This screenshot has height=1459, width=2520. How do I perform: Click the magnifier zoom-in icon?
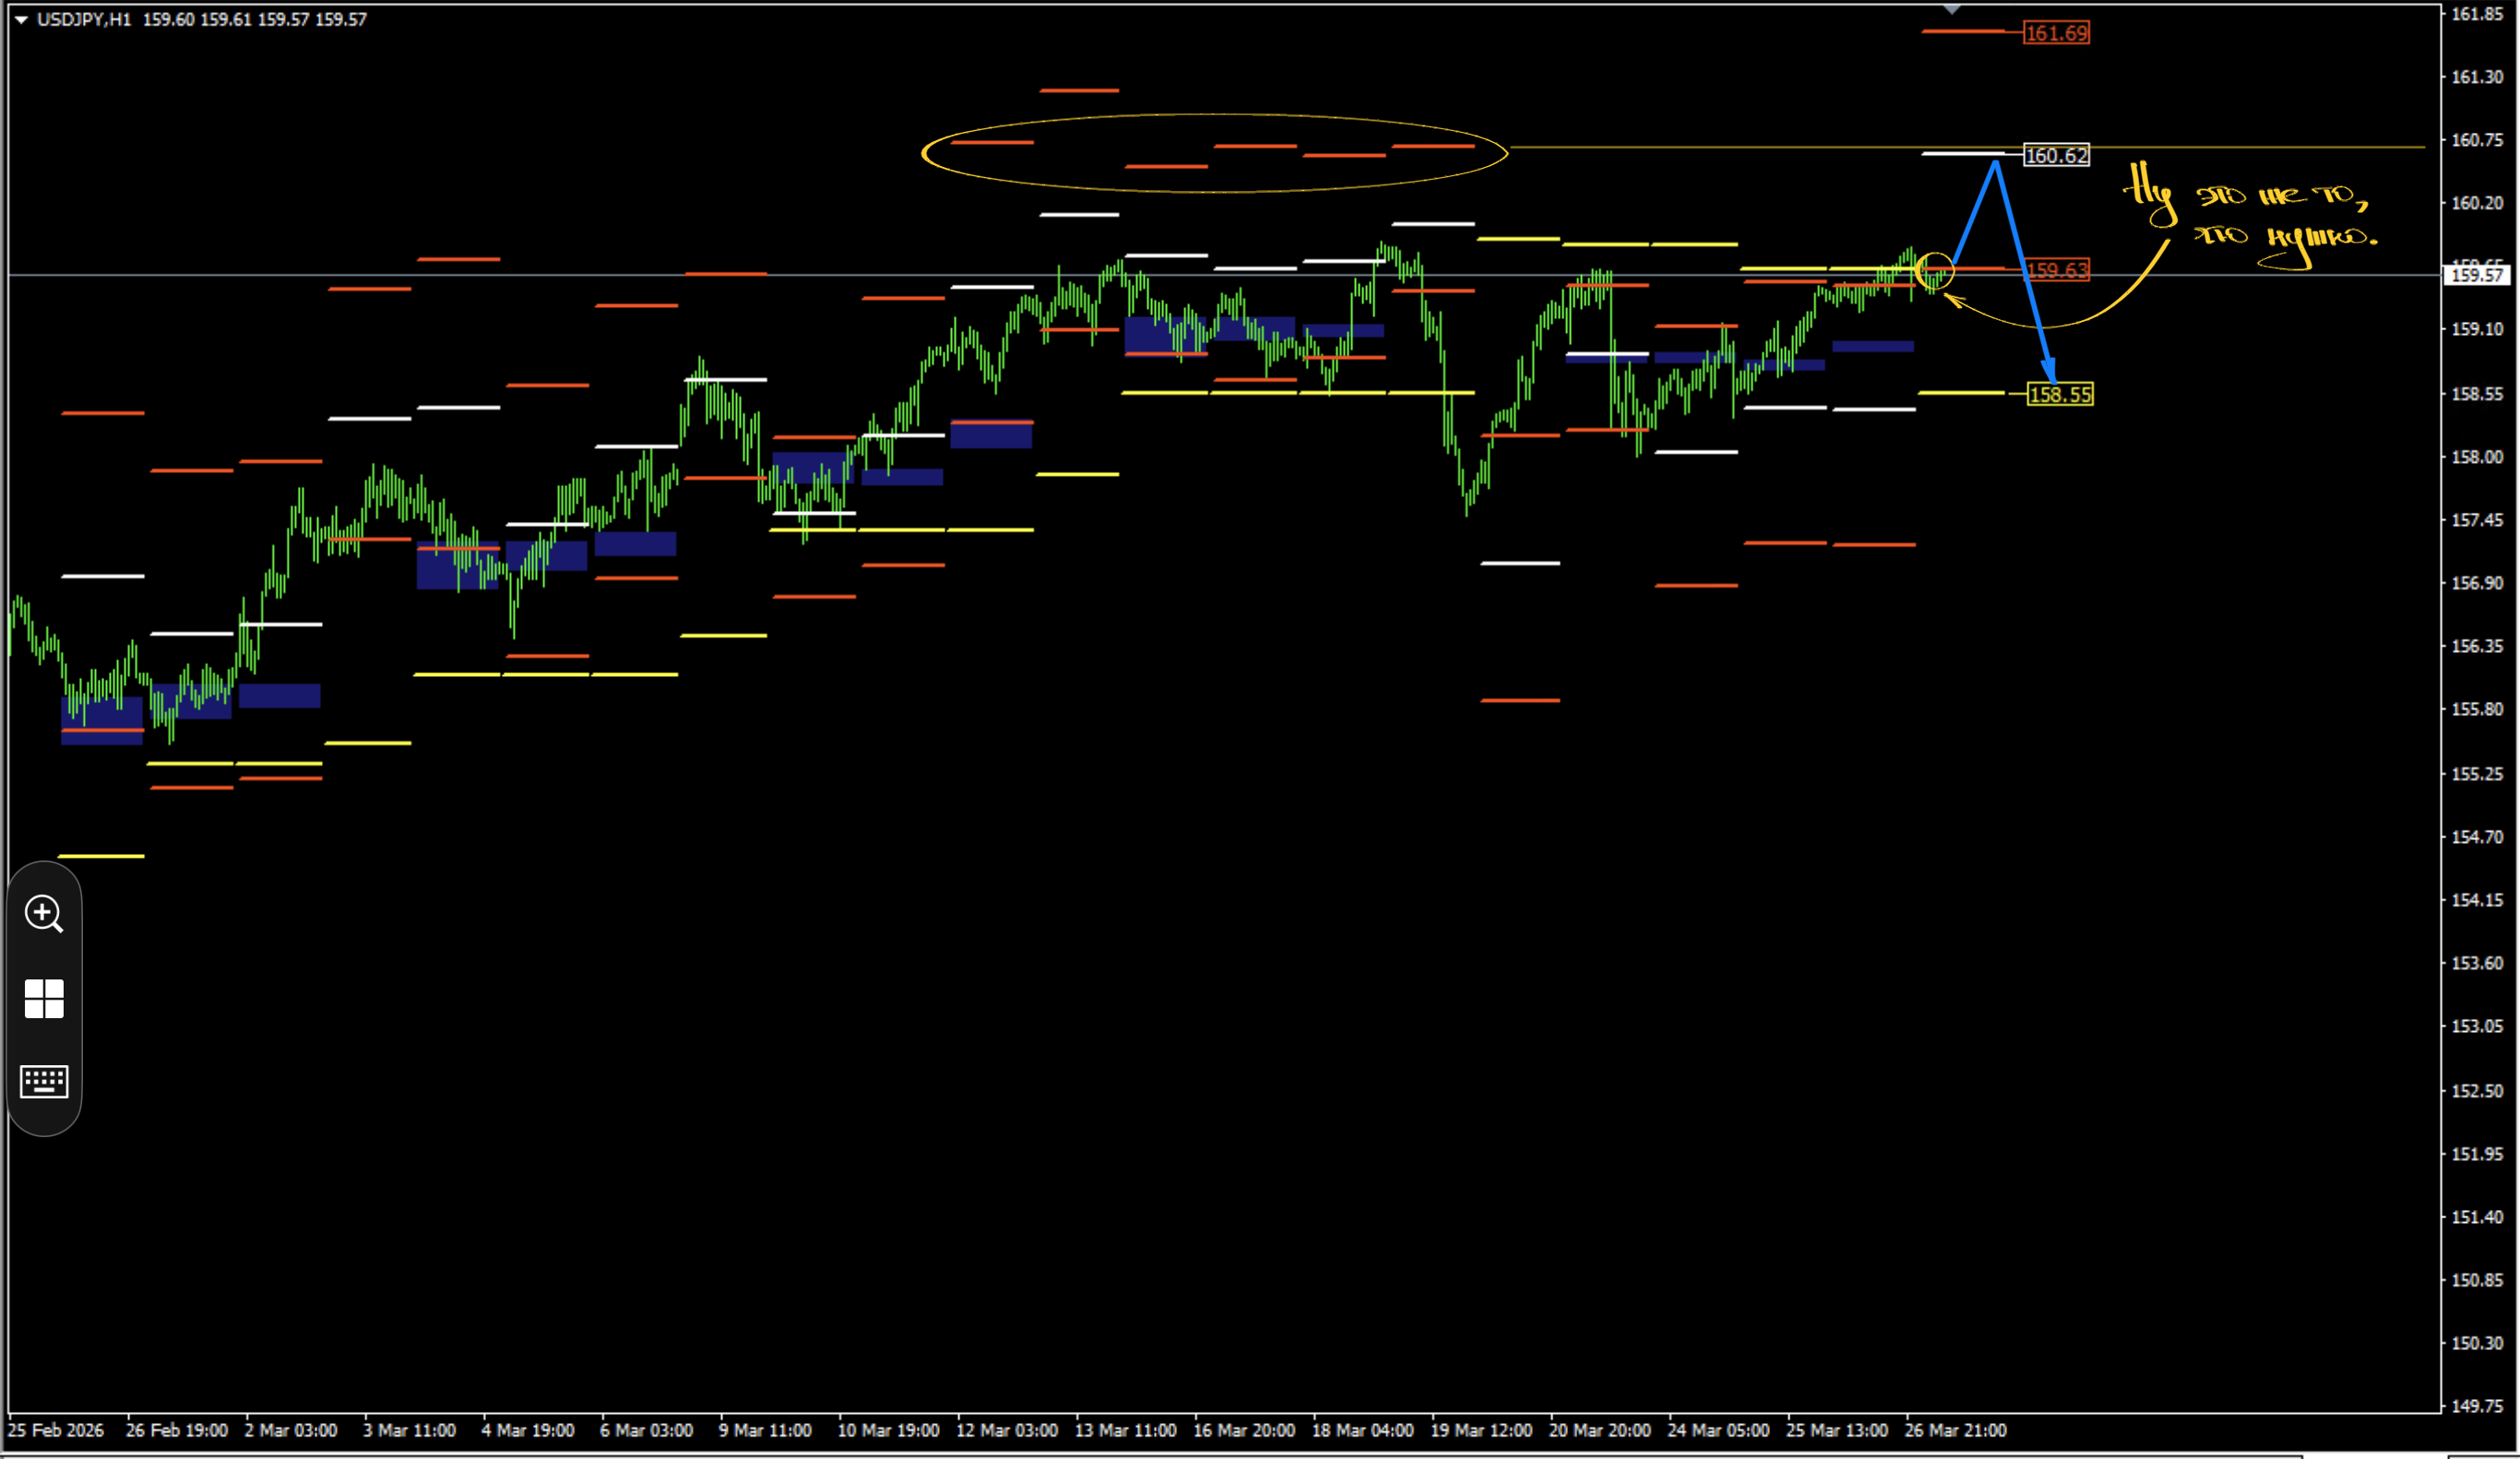[x=44, y=914]
